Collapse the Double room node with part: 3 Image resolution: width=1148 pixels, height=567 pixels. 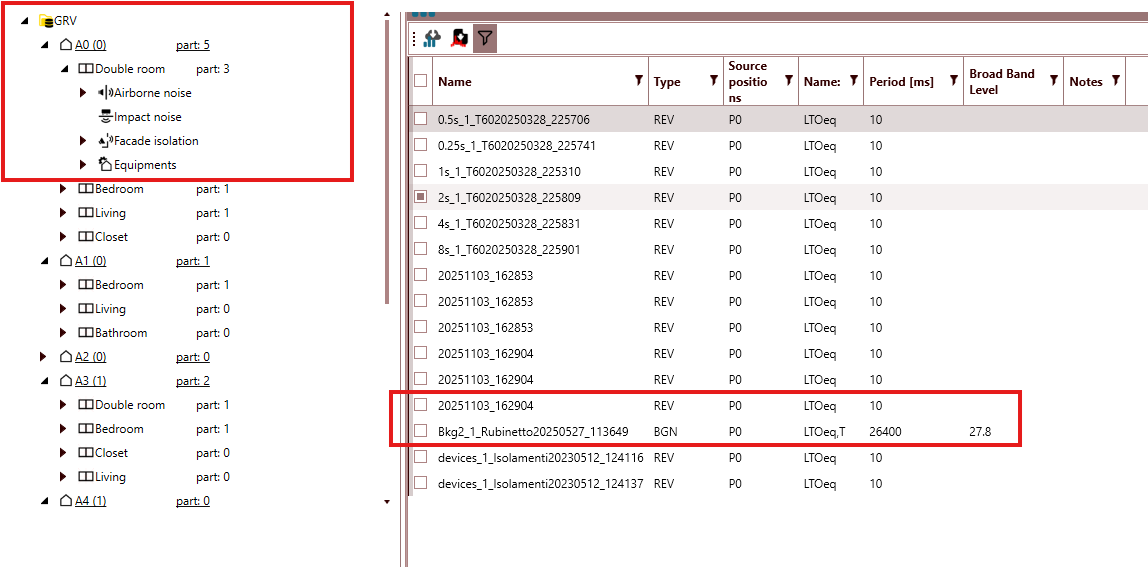pyautogui.click(x=64, y=69)
